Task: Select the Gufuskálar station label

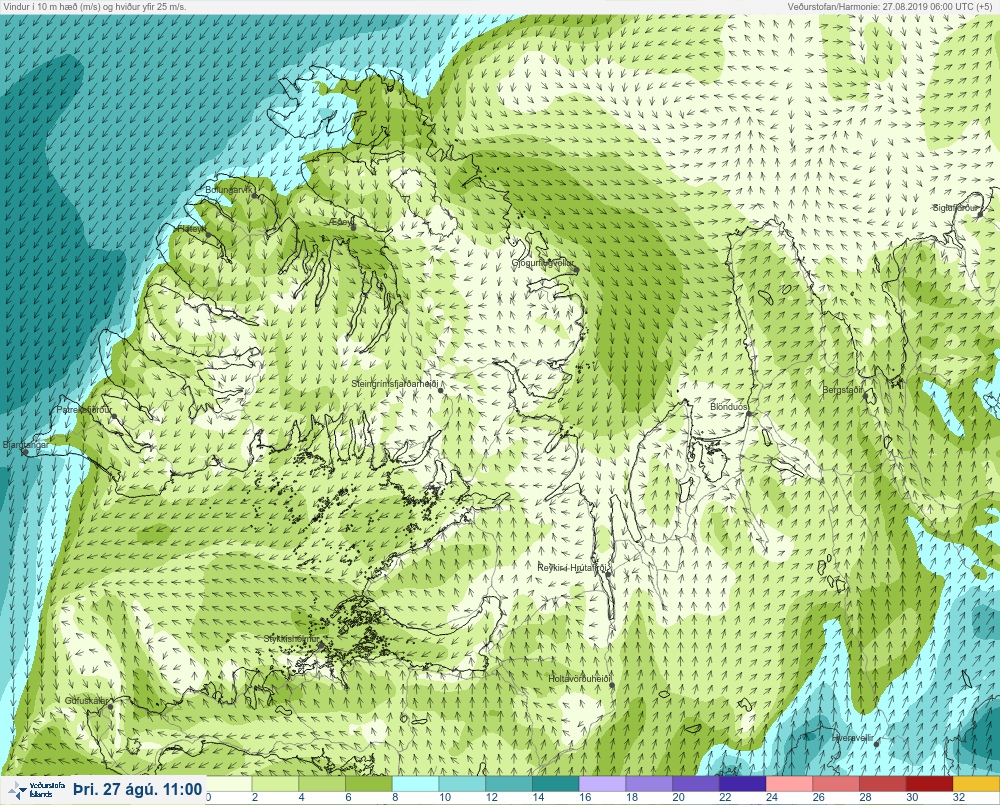Action: point(87,701)
